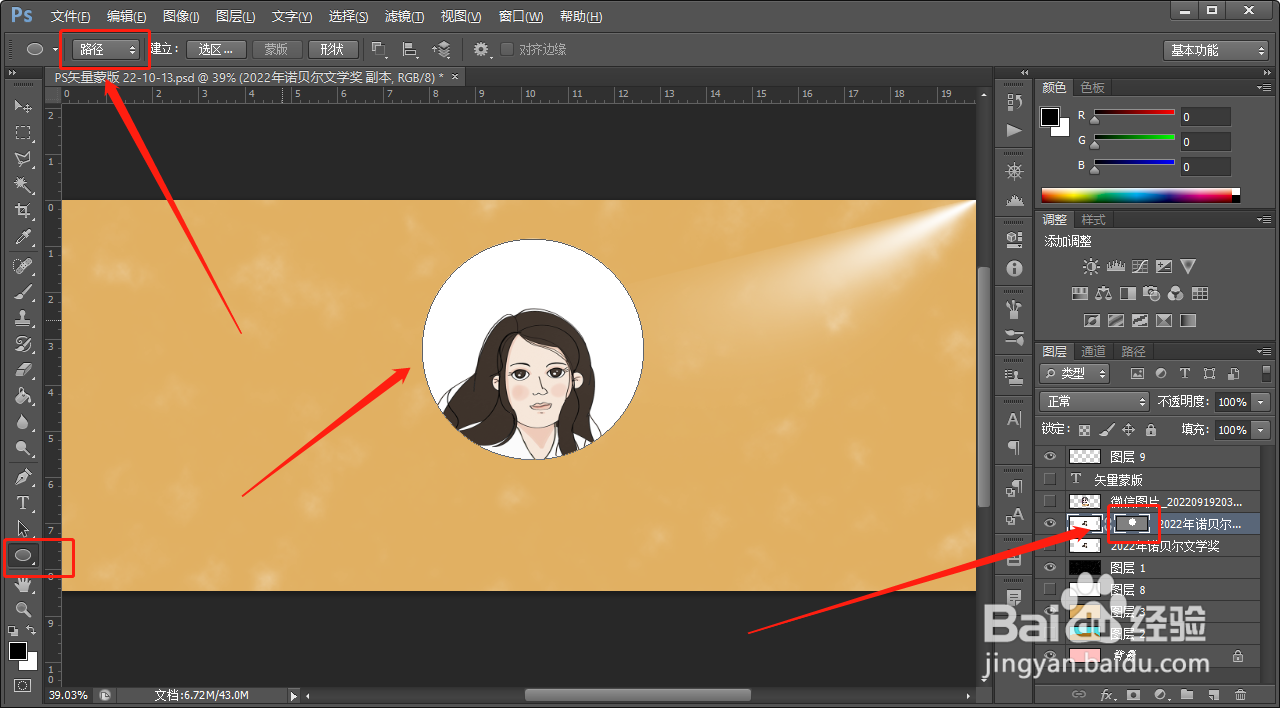Select the Hand tool
Viewport: 1280px width, 708px height.
coord(23,585)
